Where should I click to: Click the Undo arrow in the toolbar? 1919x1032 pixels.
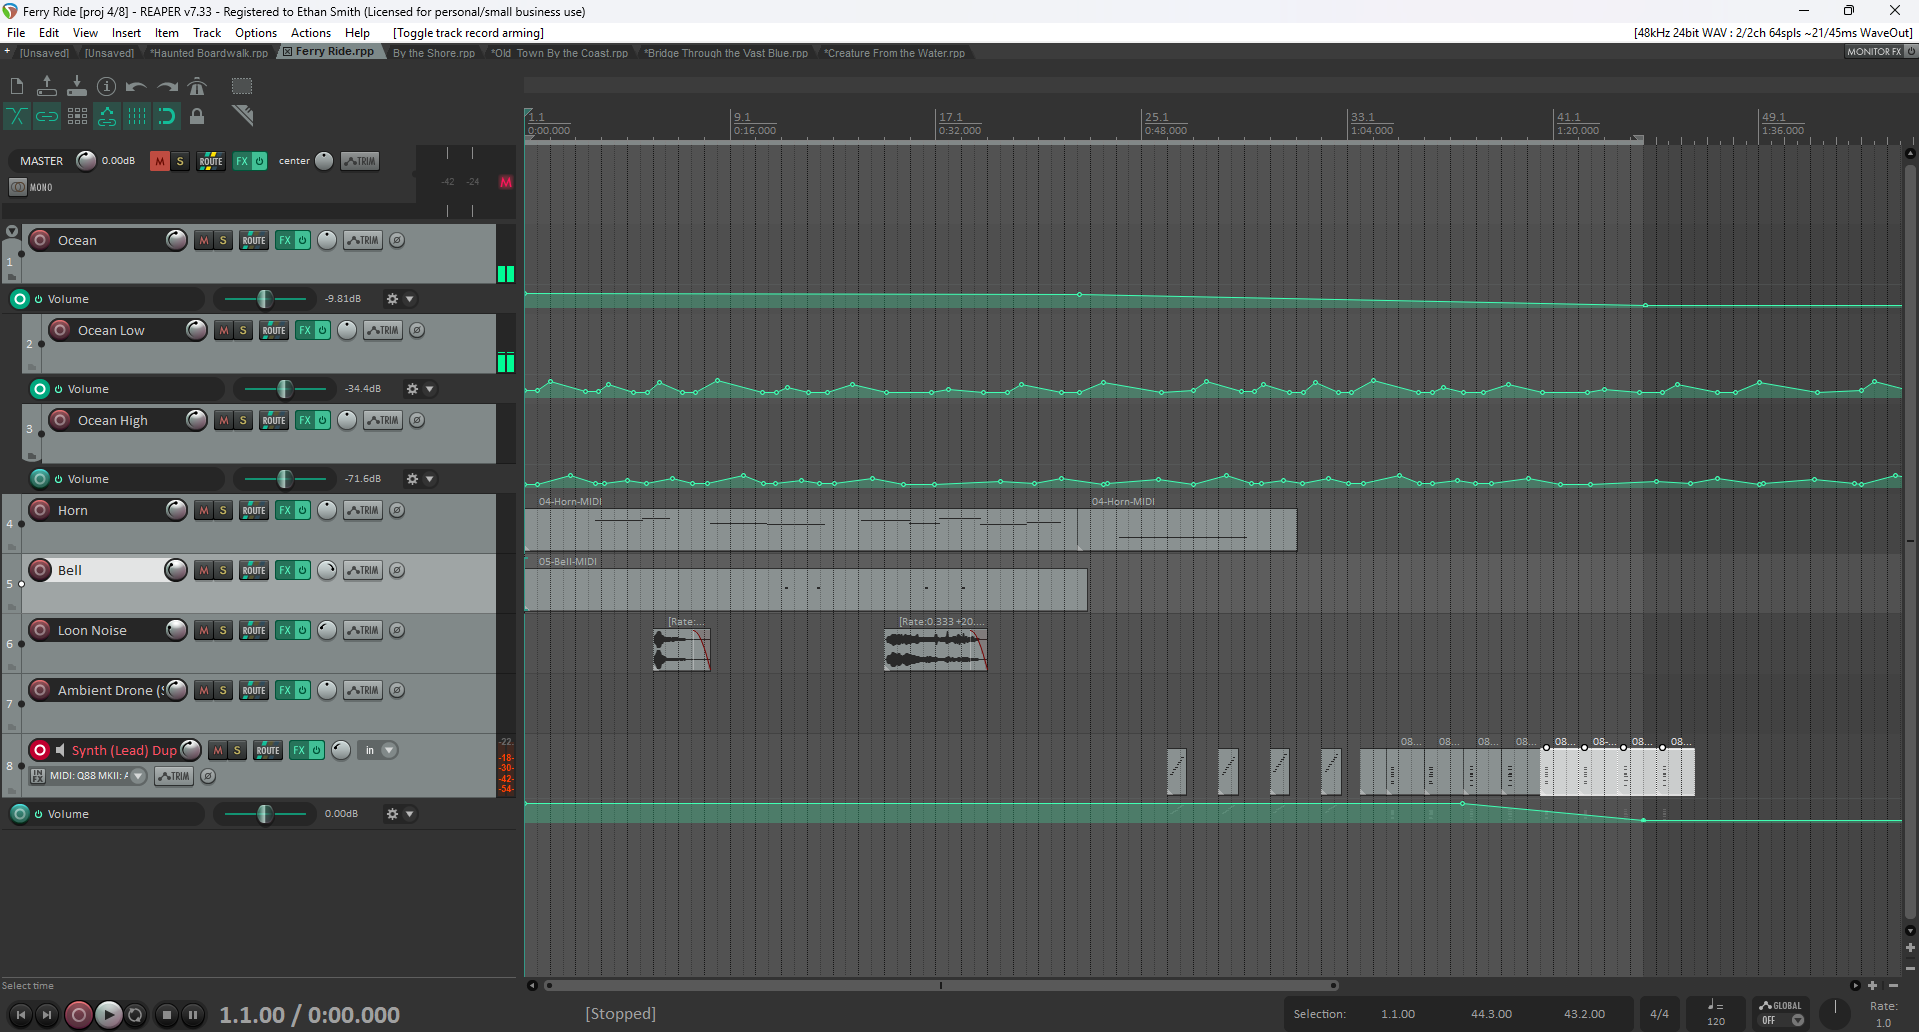click(137, 87)
